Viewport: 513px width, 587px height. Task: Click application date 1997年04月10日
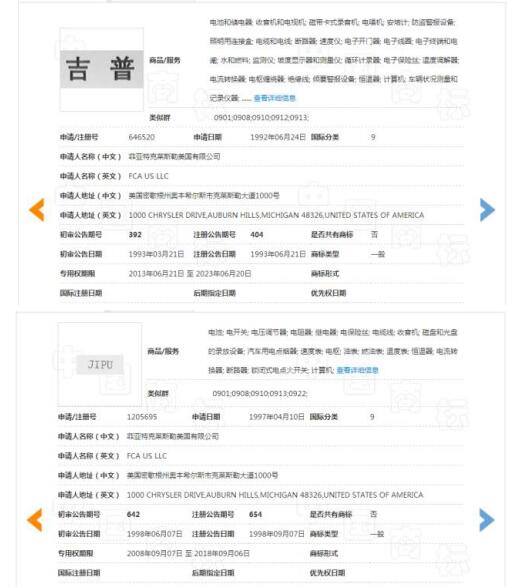tap(276, 417)
